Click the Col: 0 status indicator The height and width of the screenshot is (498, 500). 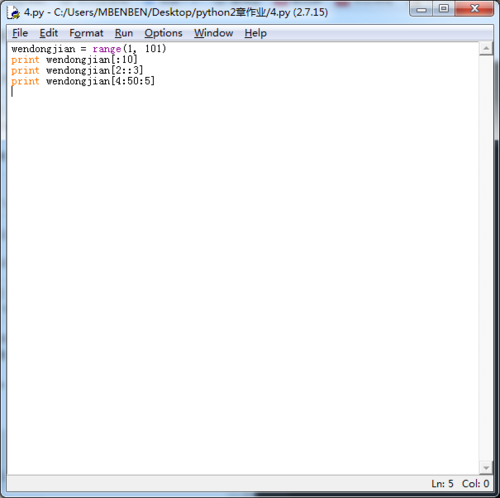pos(475,483)
